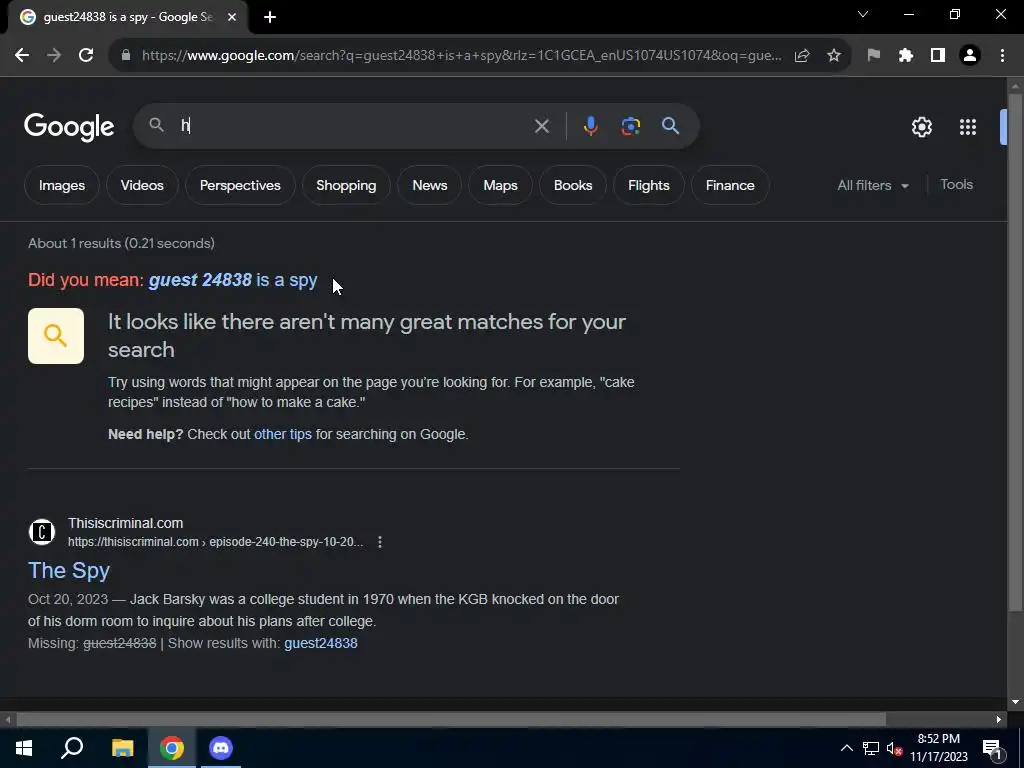The image size is (1024, 768).
Task: Expand the All filters dropdown
Action: click(x=873, y=185)
